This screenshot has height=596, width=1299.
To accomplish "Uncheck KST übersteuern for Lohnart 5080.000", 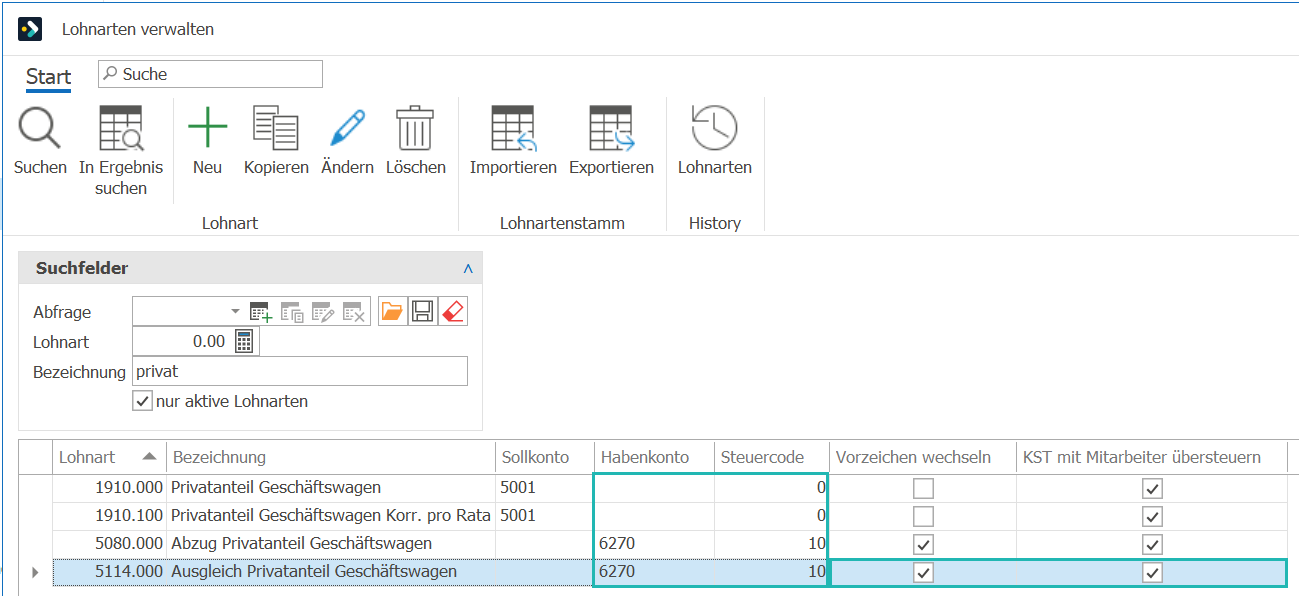I will click(x=1152, y=545).
